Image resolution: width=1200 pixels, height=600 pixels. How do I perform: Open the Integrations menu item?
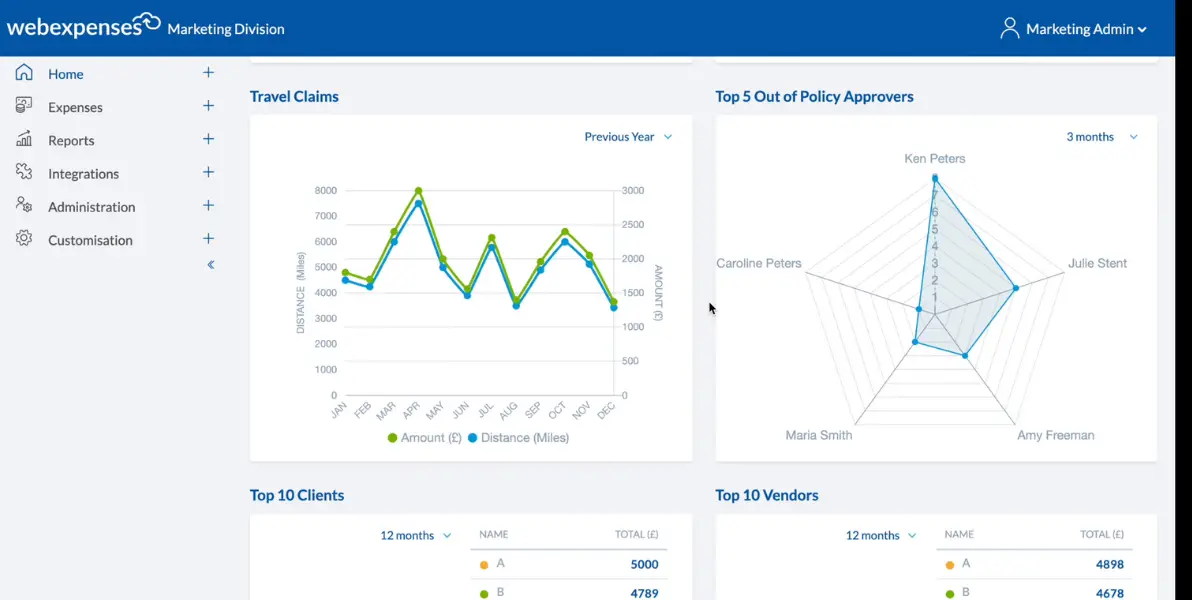83,174
